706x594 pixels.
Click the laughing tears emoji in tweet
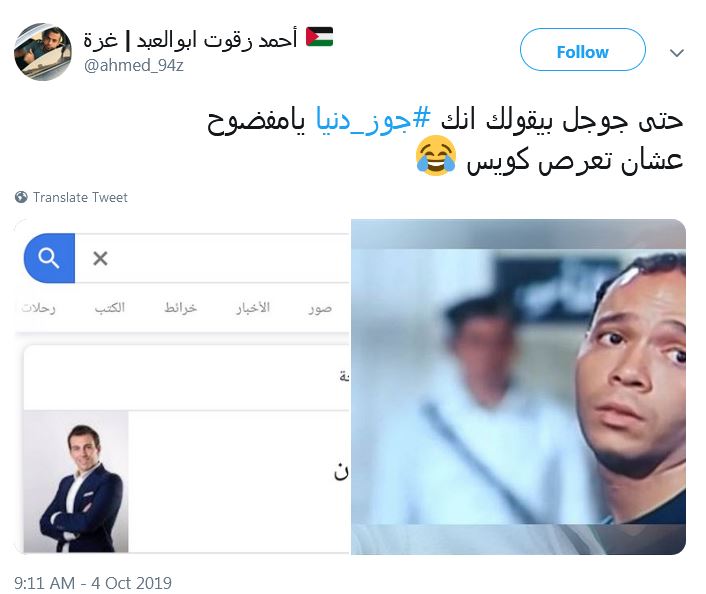coord(435,156)
